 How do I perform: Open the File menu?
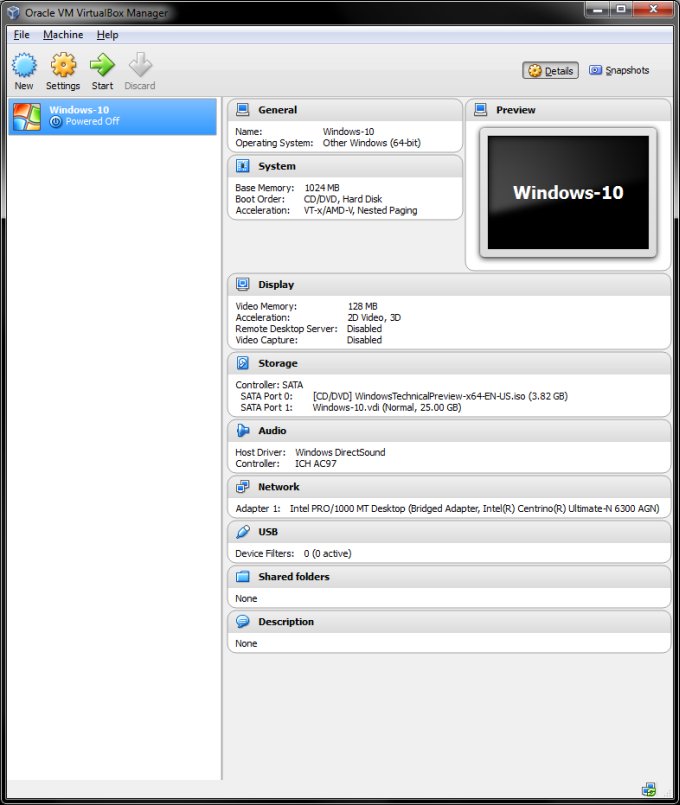coord(22,34)
